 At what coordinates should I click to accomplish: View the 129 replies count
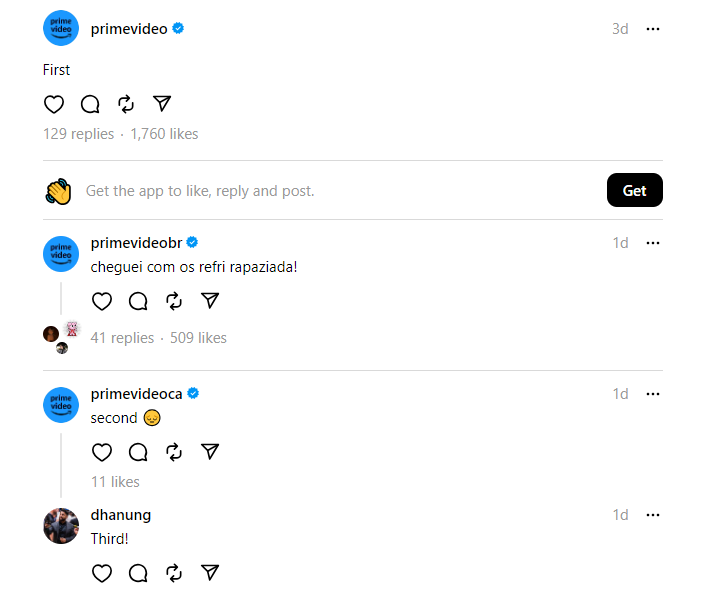78,134
